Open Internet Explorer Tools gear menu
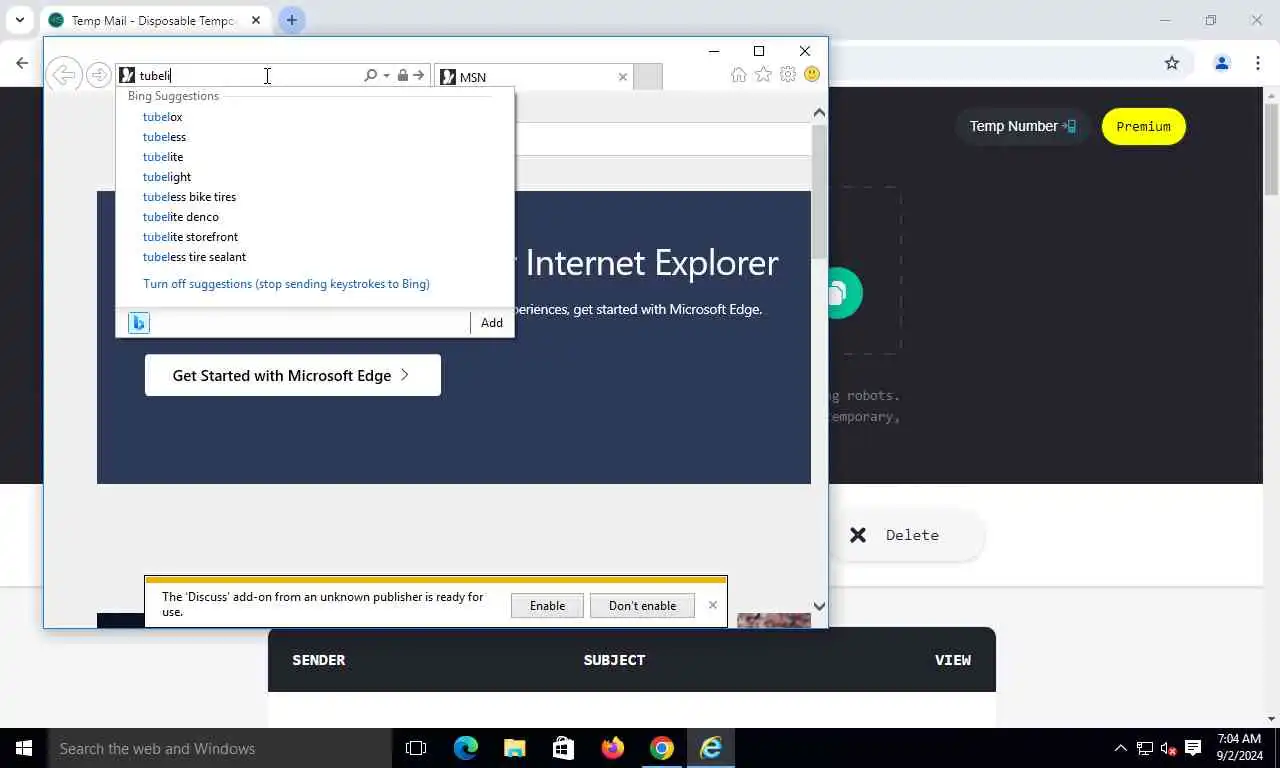The height and width of the screenshot is (768, 1280). pyautogui.click(x=787, y=75)
